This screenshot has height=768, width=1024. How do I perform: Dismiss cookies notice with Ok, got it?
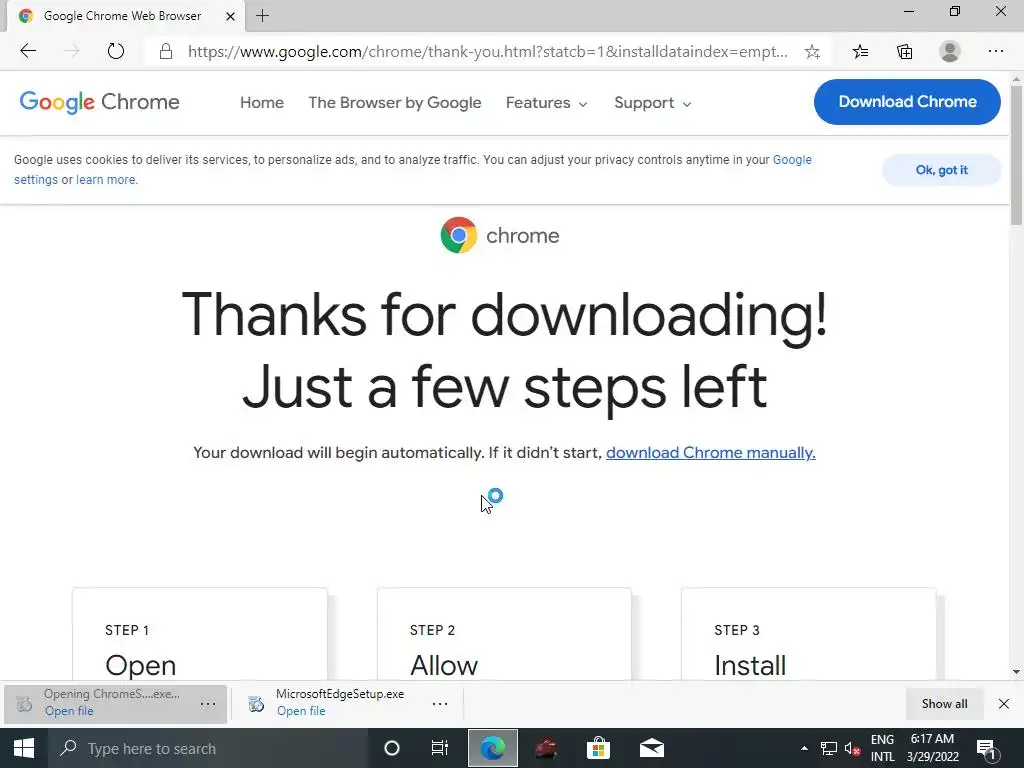941,170
